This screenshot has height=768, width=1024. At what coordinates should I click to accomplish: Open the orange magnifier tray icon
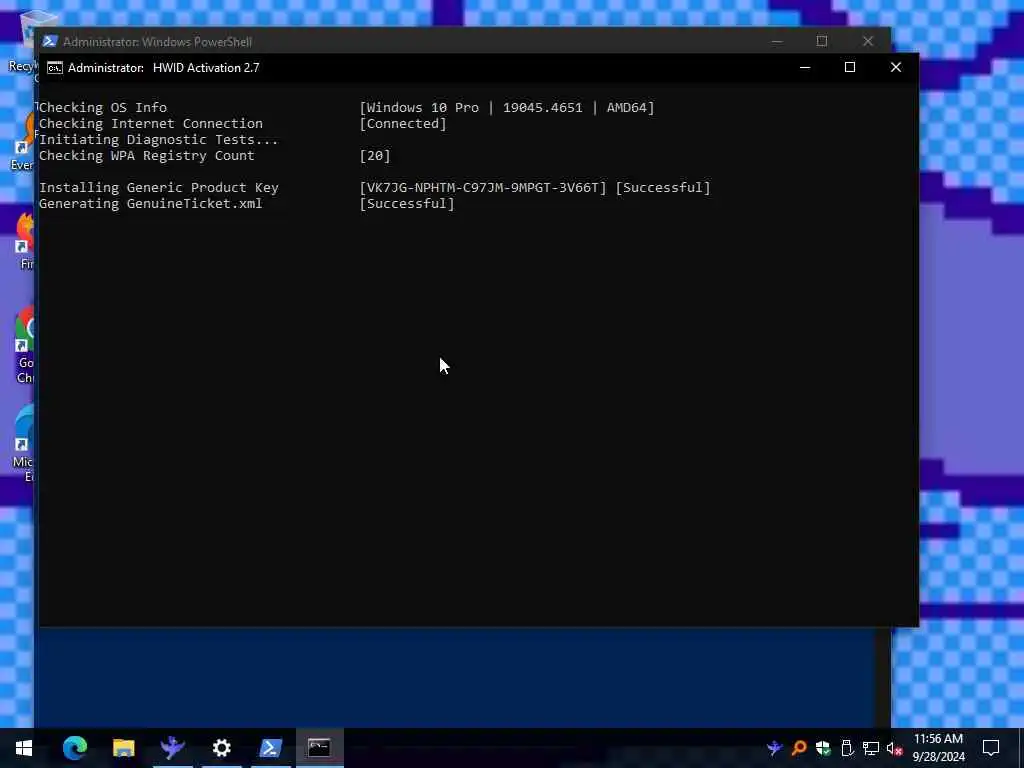coord(799,748)
